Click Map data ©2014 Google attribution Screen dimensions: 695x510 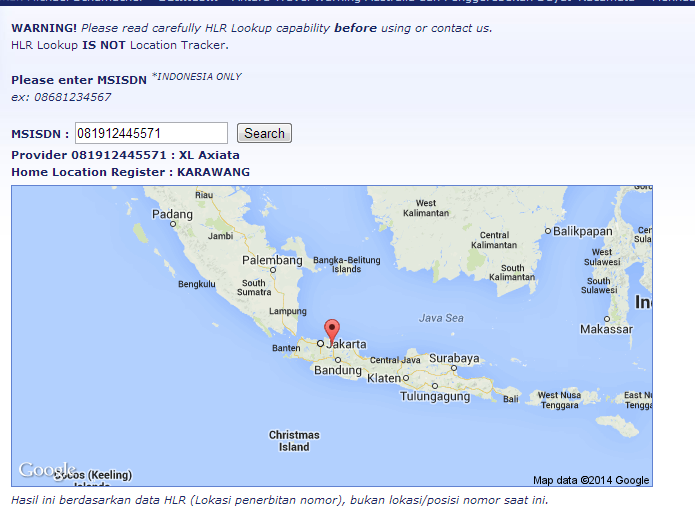[591, 480]
